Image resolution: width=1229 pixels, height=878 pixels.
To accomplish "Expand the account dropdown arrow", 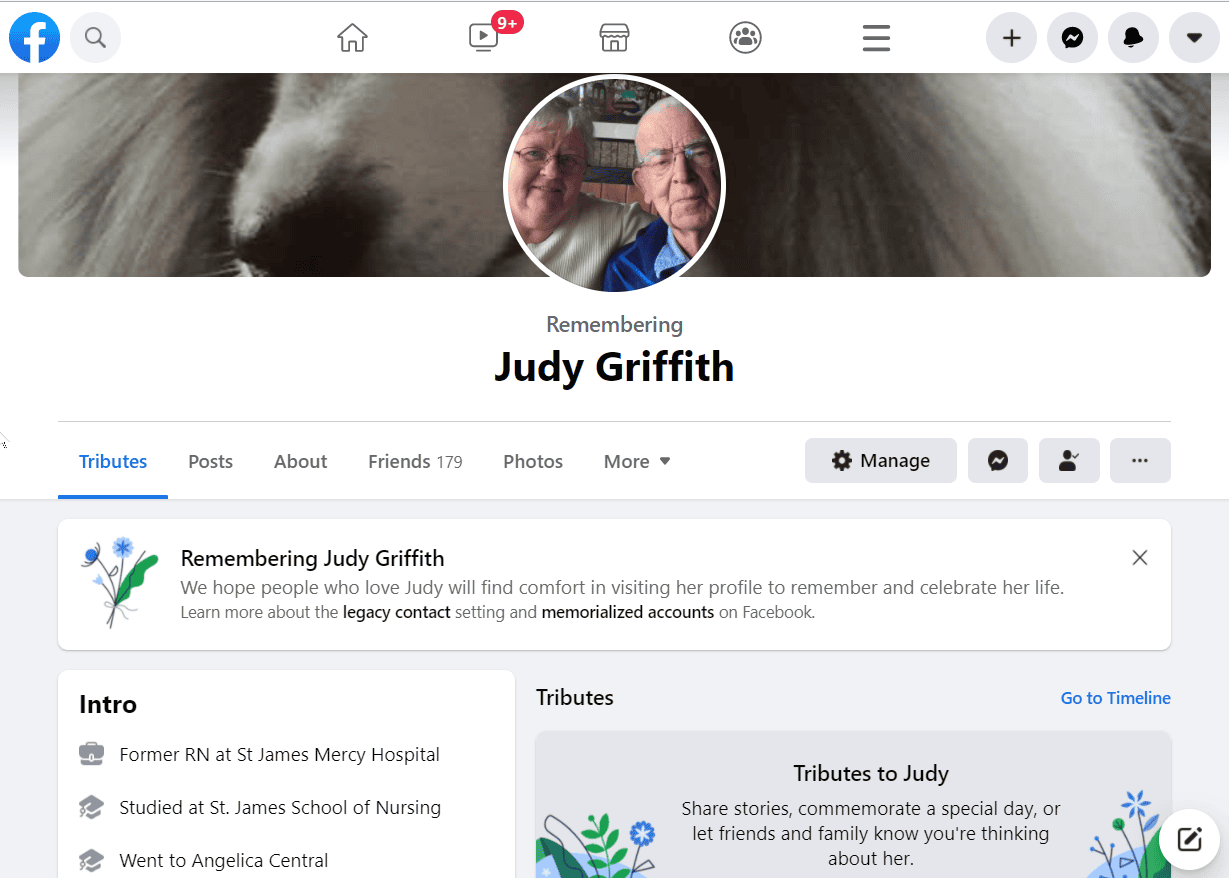I will pos(1194,38).
